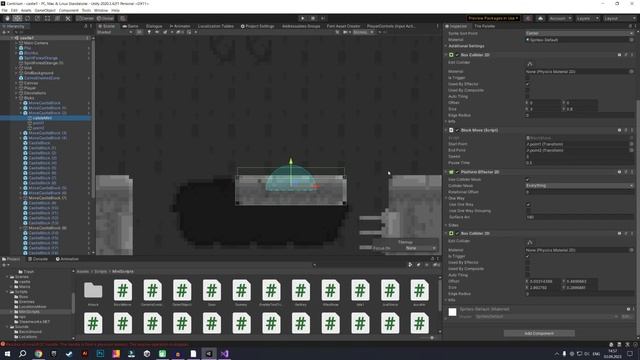Viewport: 640px width, 360px height.
Task: Toggle Center pivot mode button
Action: 85,18
